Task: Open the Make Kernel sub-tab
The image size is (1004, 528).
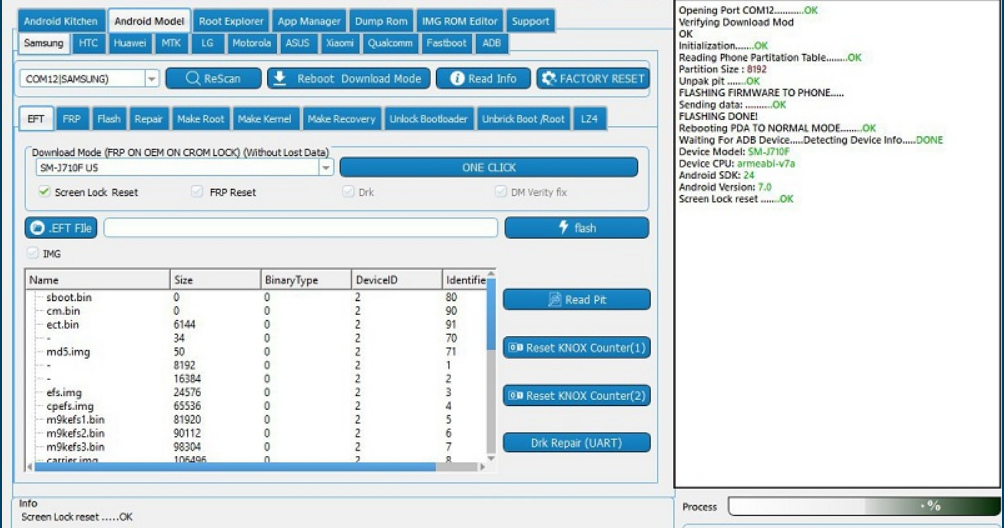Action: click(x=264, y=118)
